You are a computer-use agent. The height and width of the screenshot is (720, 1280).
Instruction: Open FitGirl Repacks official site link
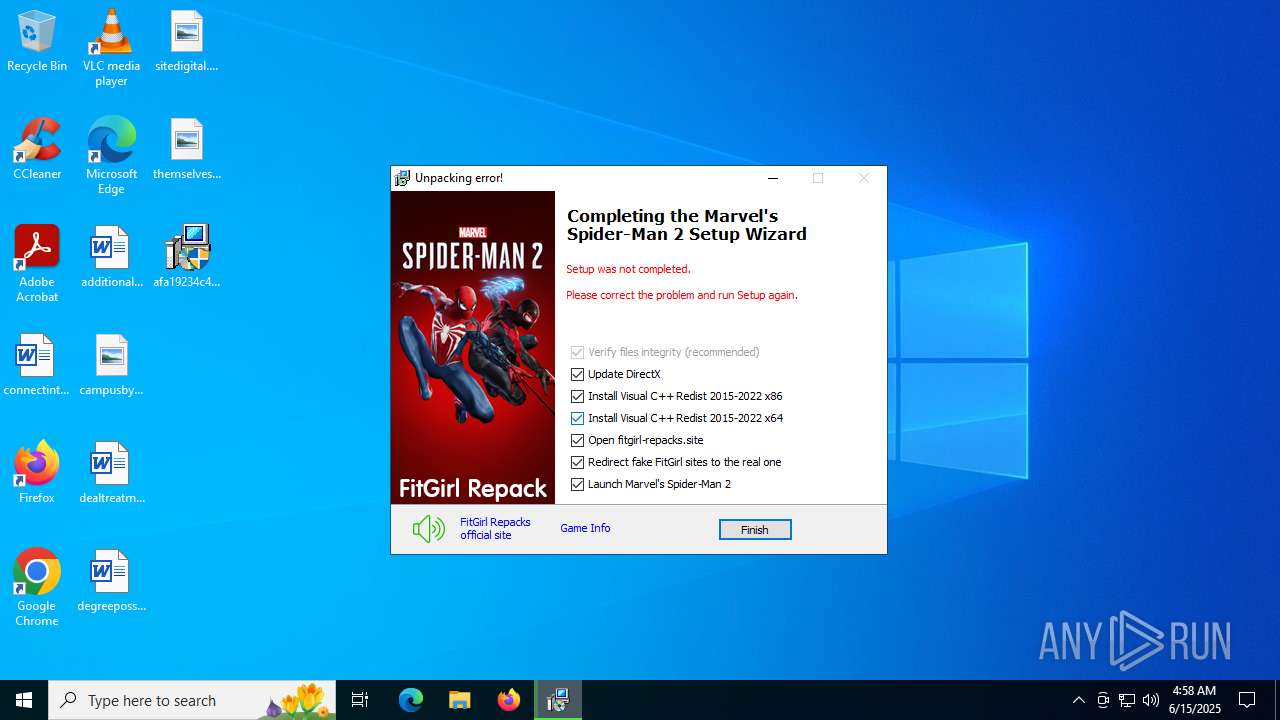[x=495, y=529]
